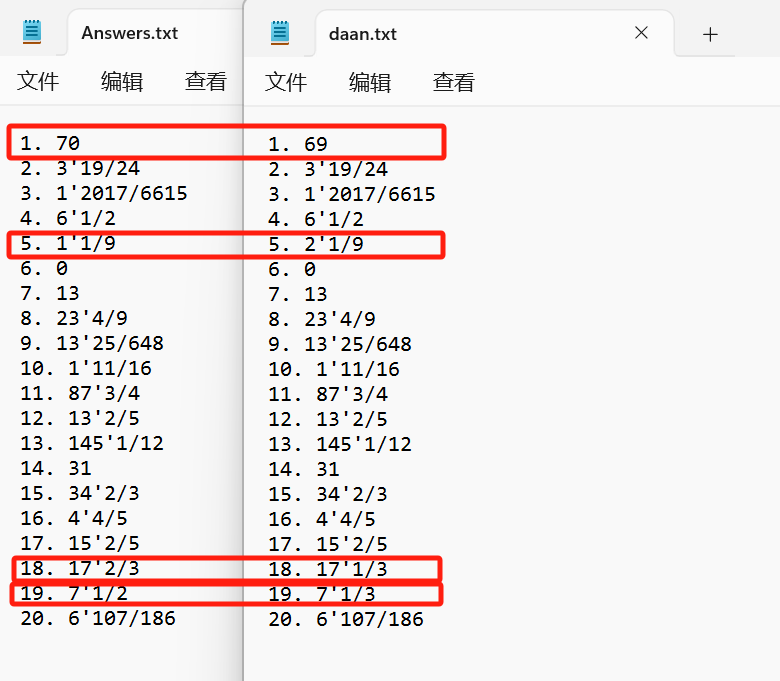The image size is (780, 681).
Task: Click line '20. 6'107/186' in daan.txt
Action: pyautogui.click(x=346, y=619)
